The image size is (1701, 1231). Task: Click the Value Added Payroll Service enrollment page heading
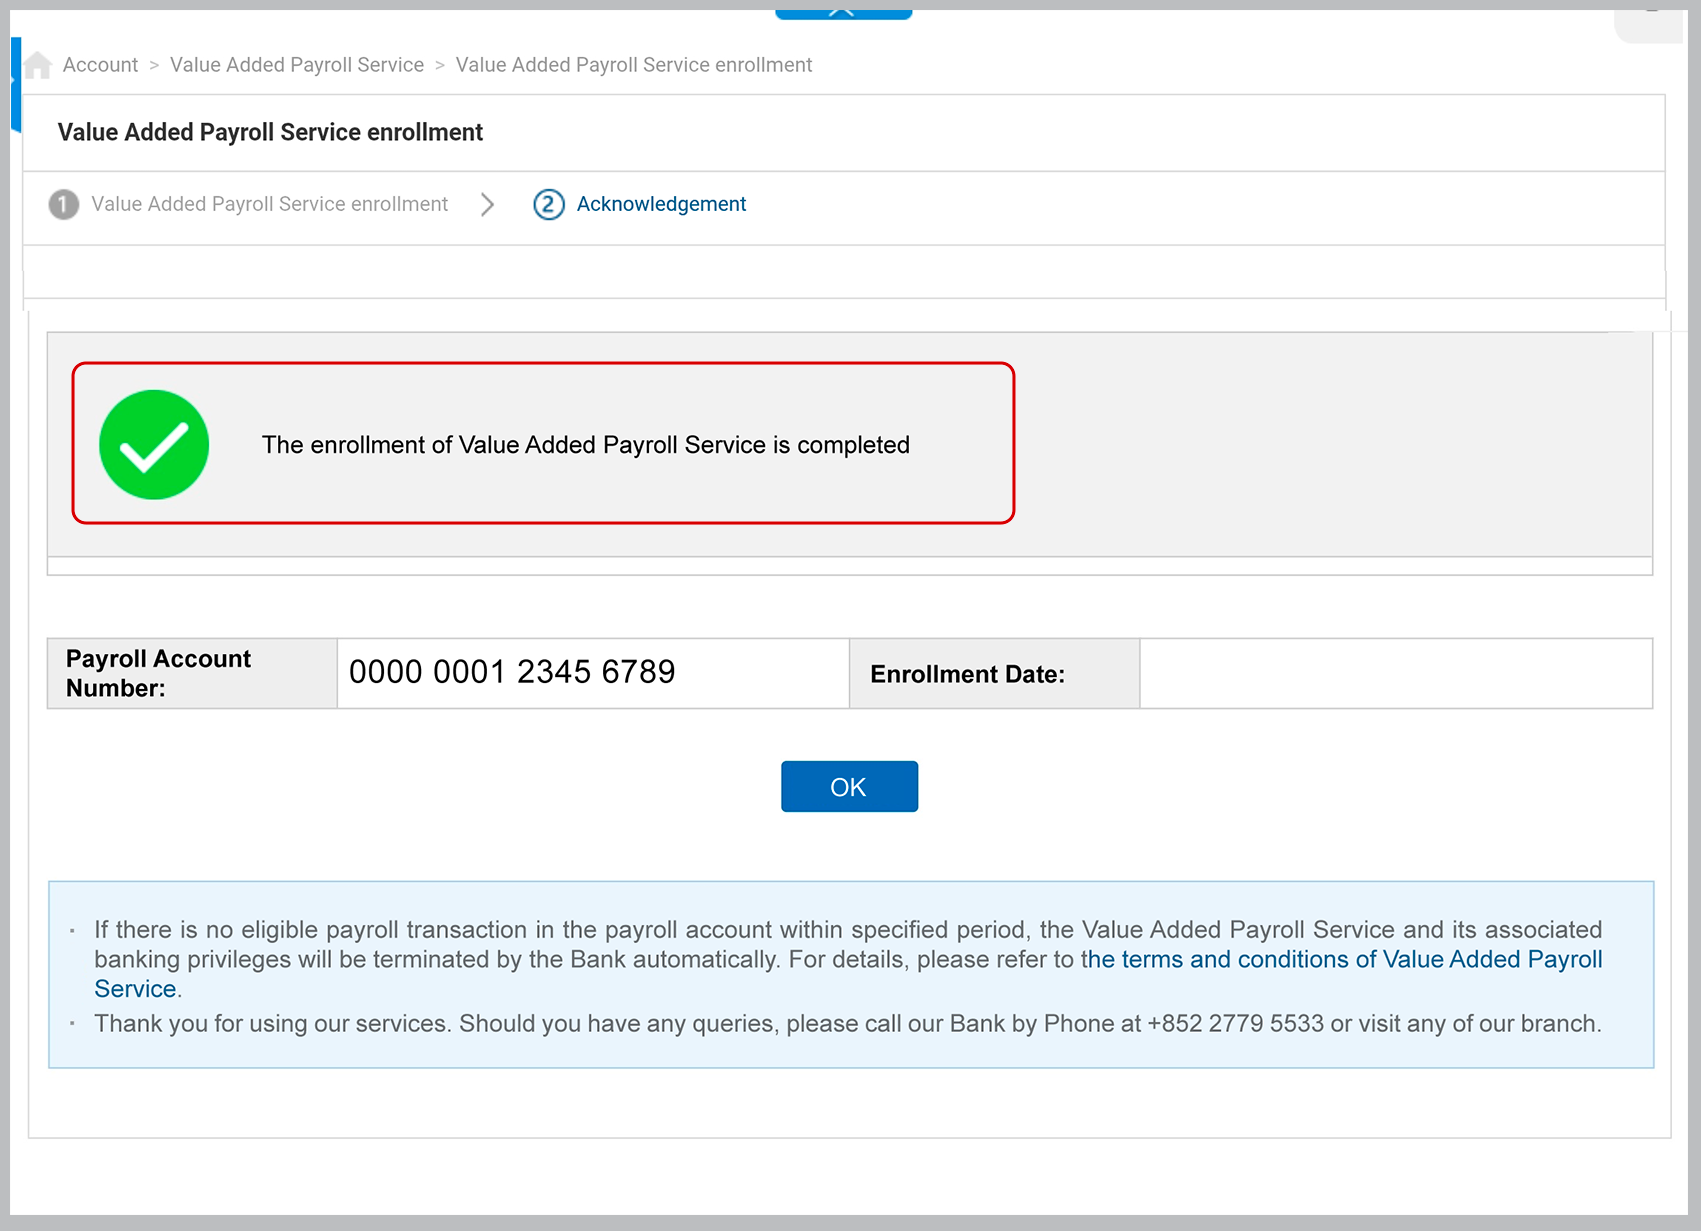coord(270,132)
